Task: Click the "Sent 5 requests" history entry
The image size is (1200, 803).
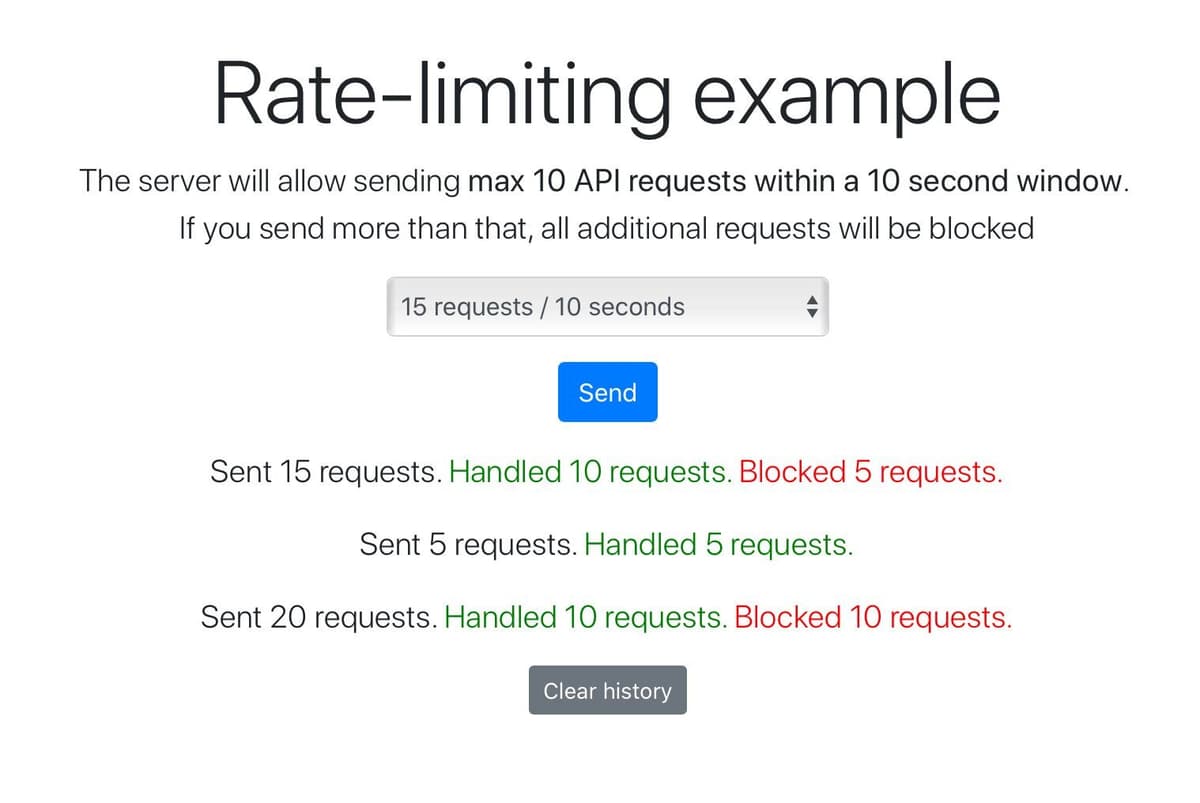Action: click(x=470, y=544)
